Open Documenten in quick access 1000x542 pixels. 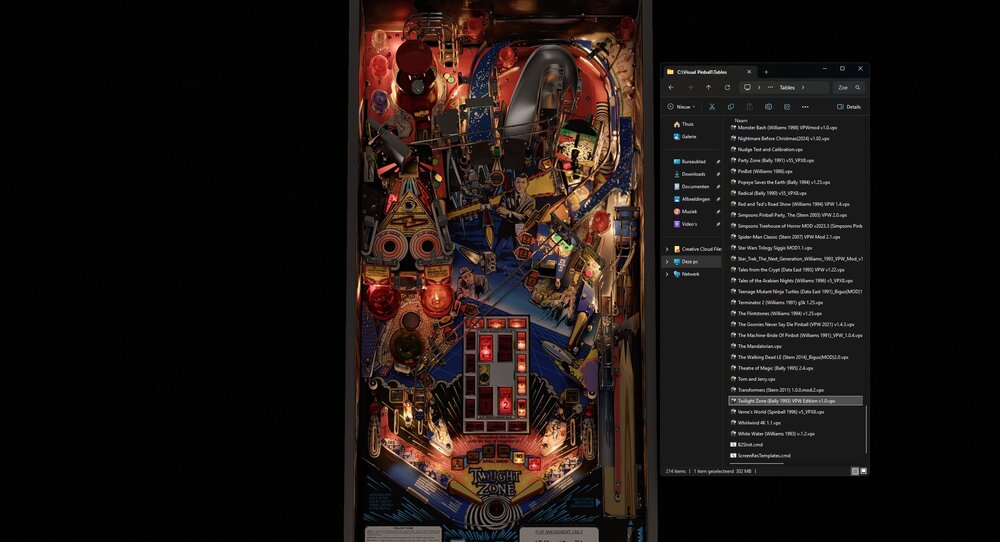(x=695, y=186)
